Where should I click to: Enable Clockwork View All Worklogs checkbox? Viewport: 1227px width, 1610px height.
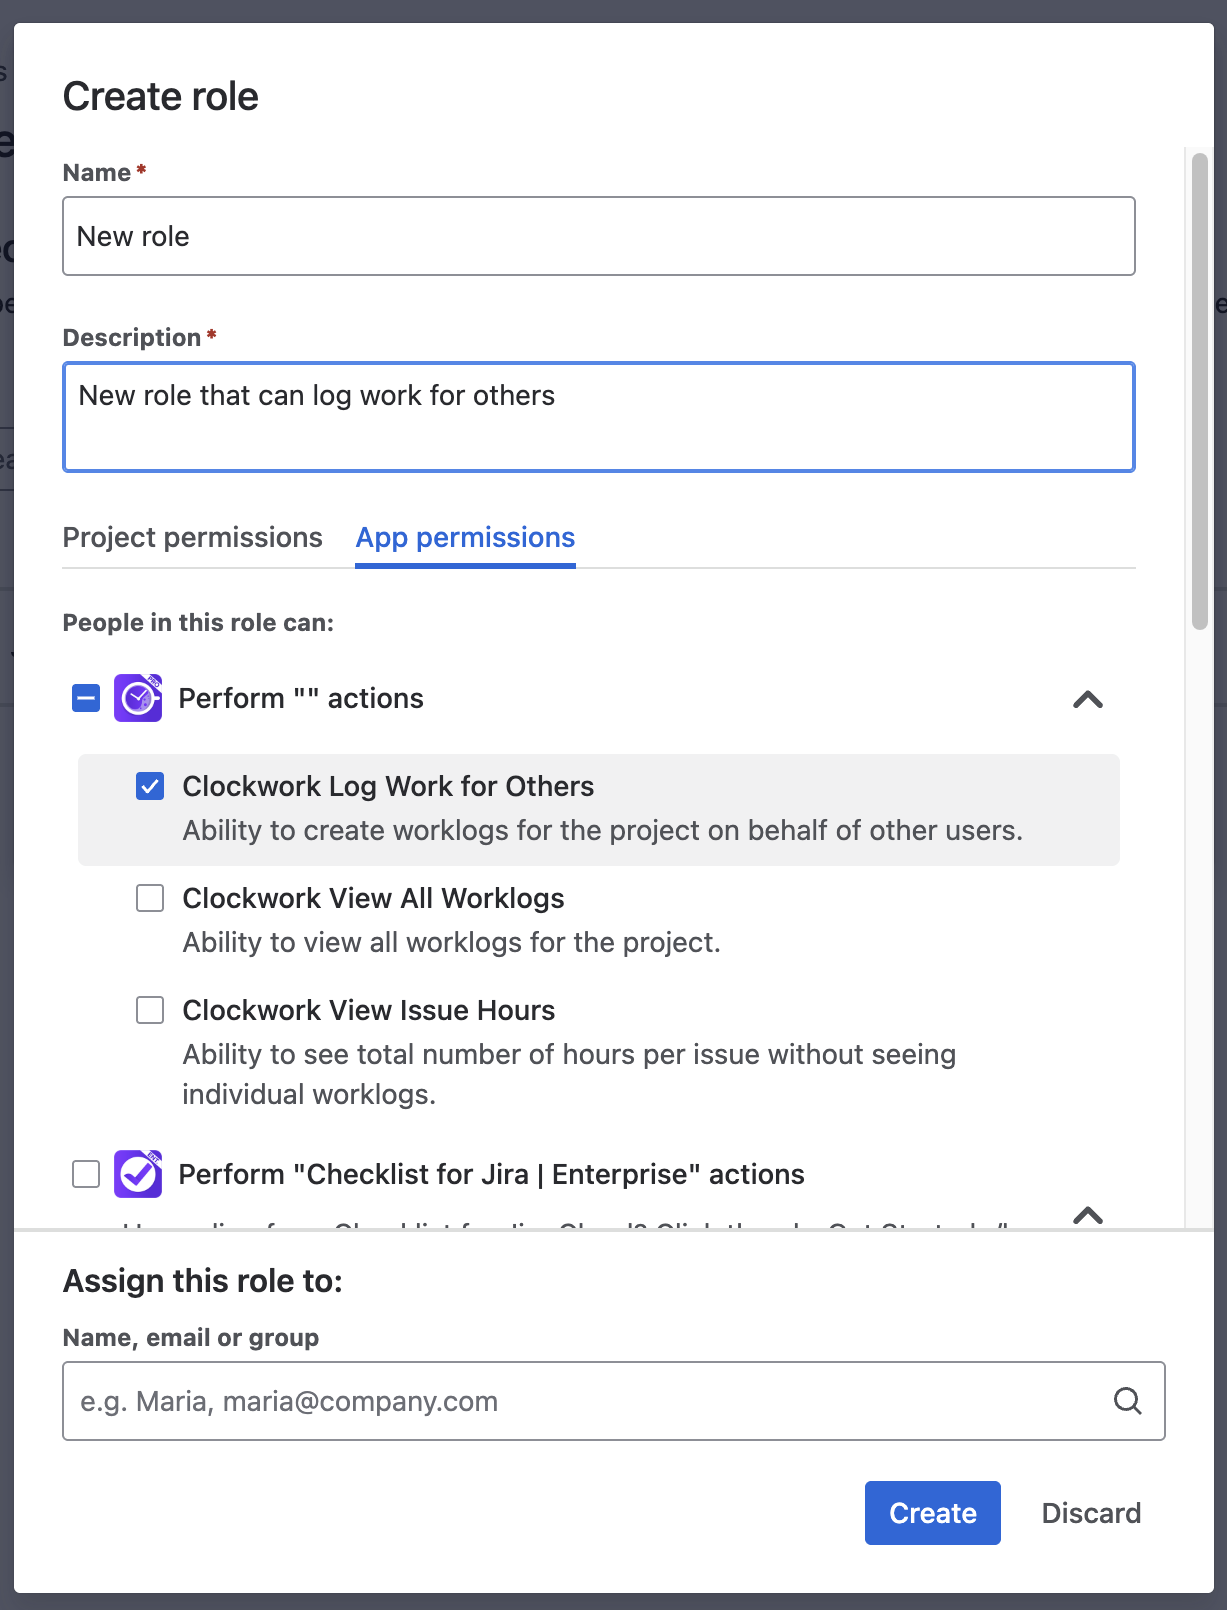click(x=150, y=898)
